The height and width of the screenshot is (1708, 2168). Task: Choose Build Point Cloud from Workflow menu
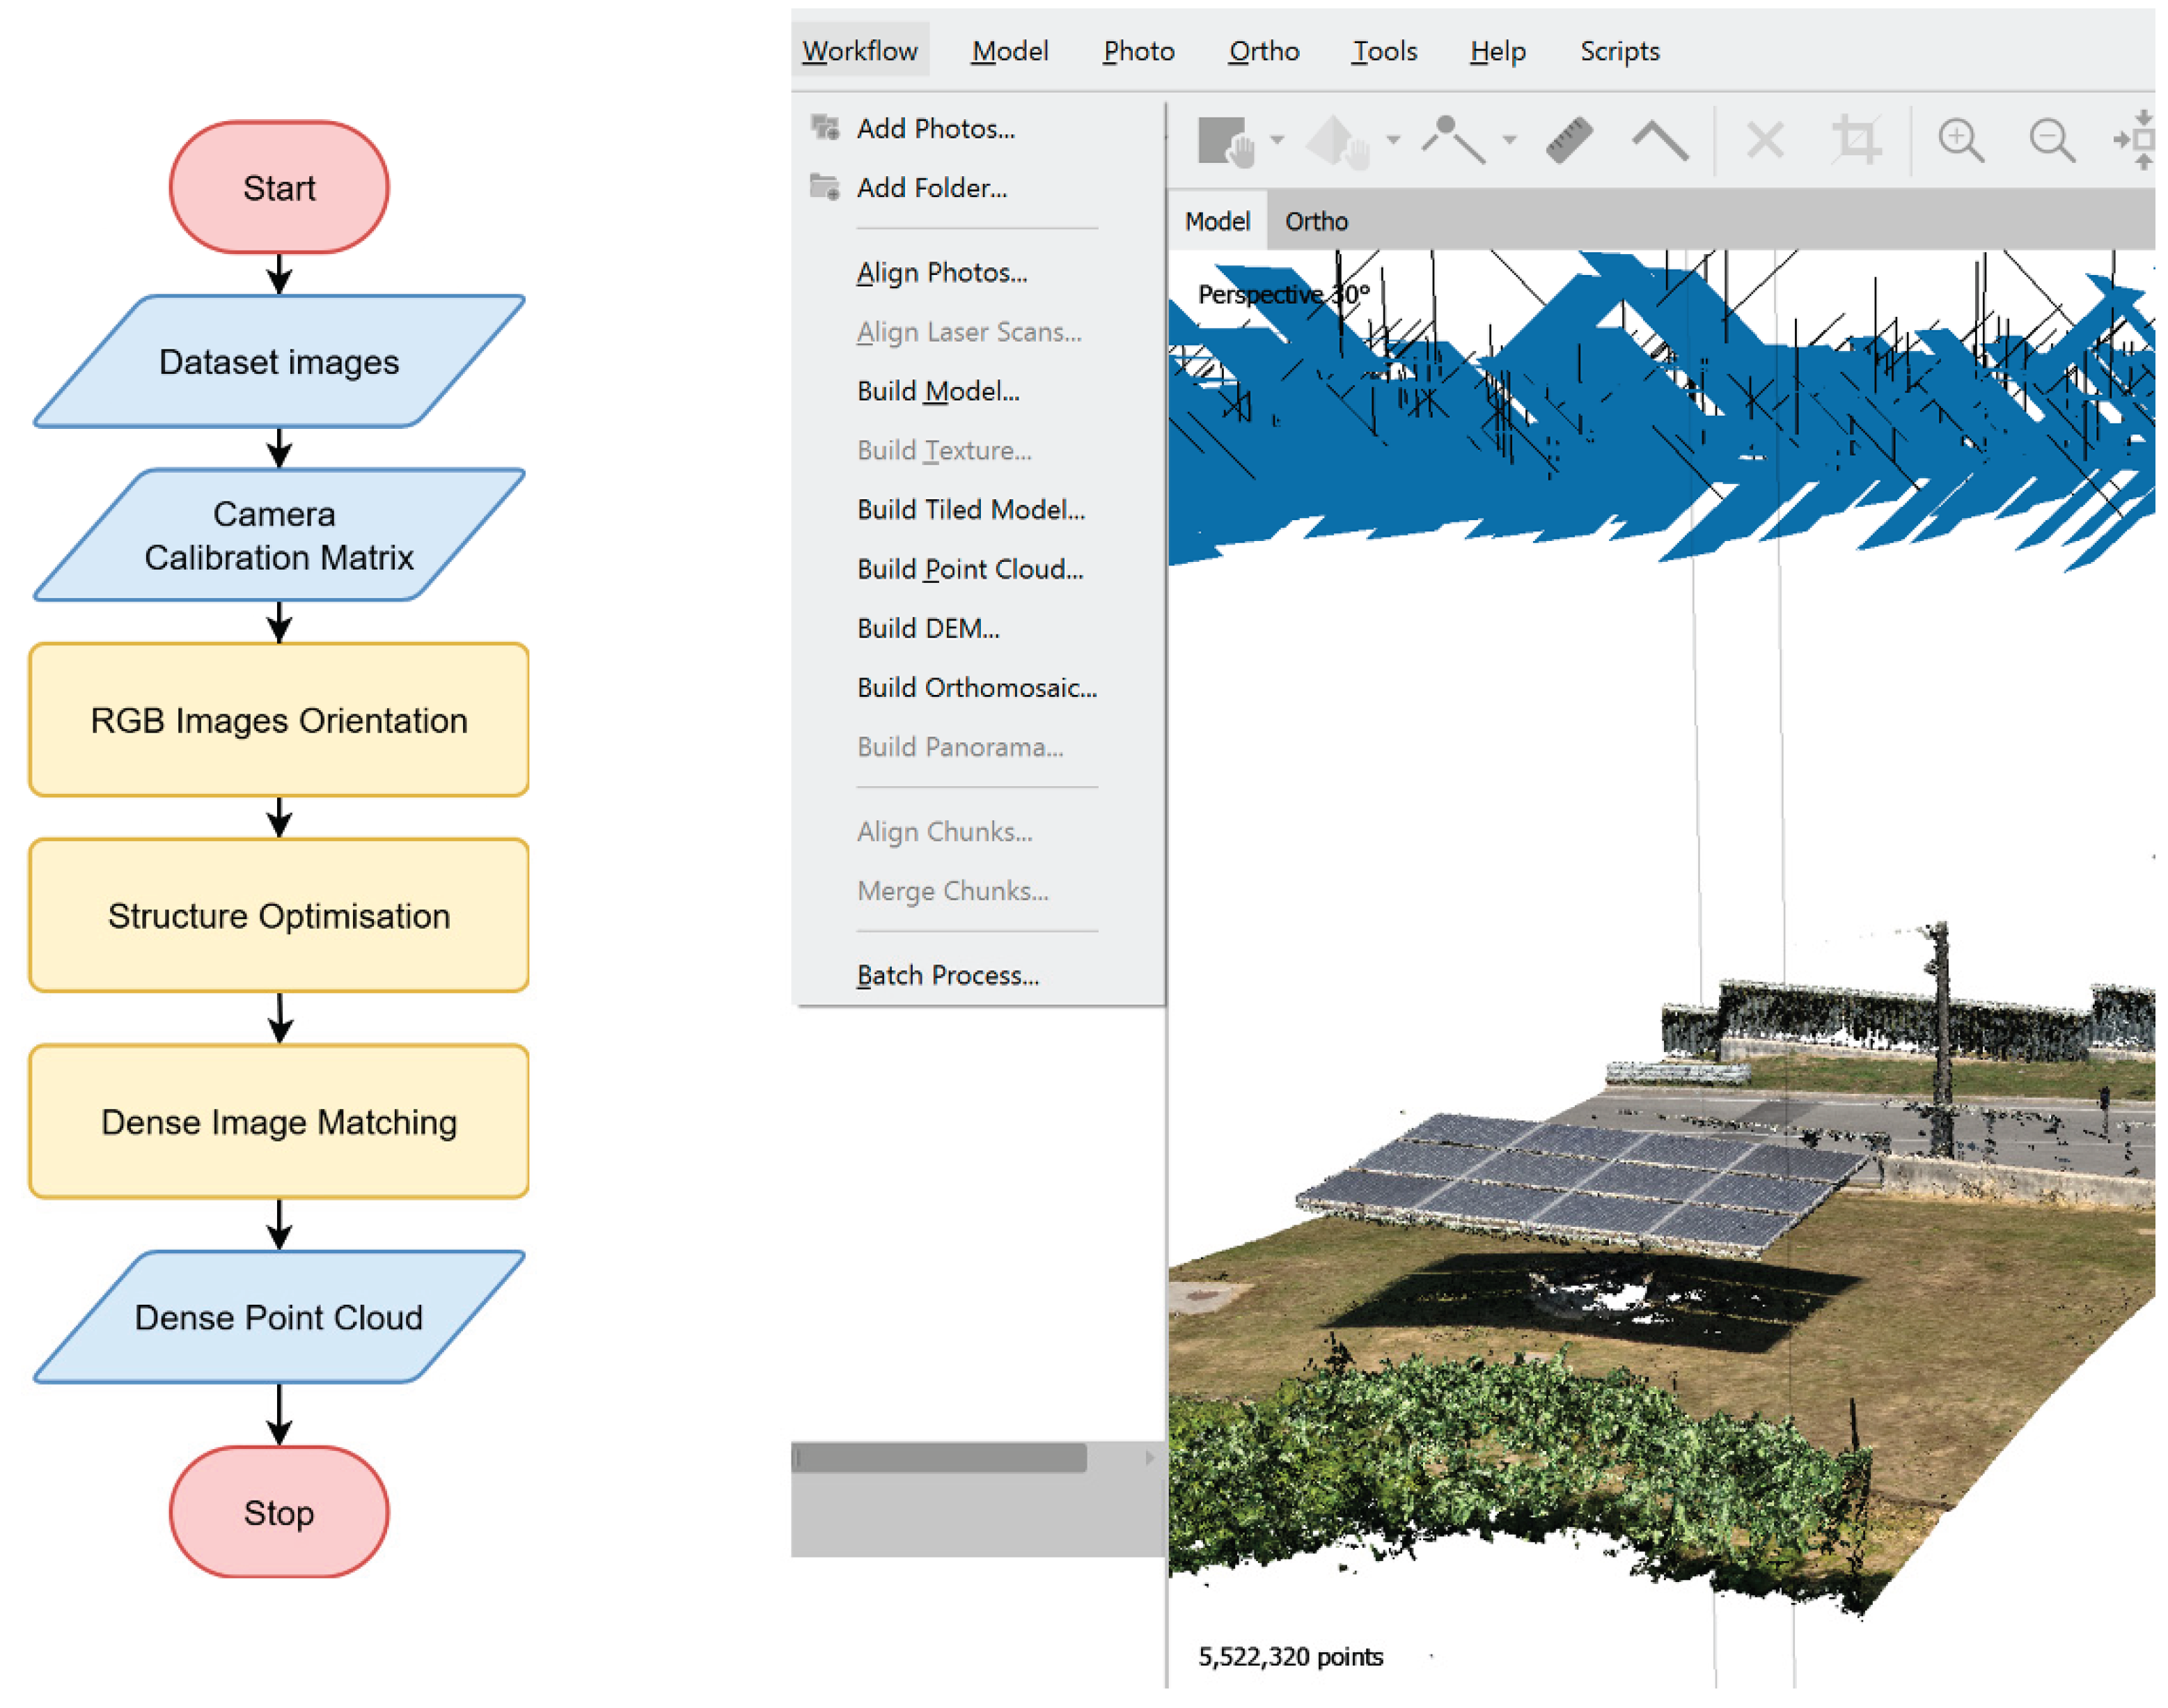click(970, 569)
